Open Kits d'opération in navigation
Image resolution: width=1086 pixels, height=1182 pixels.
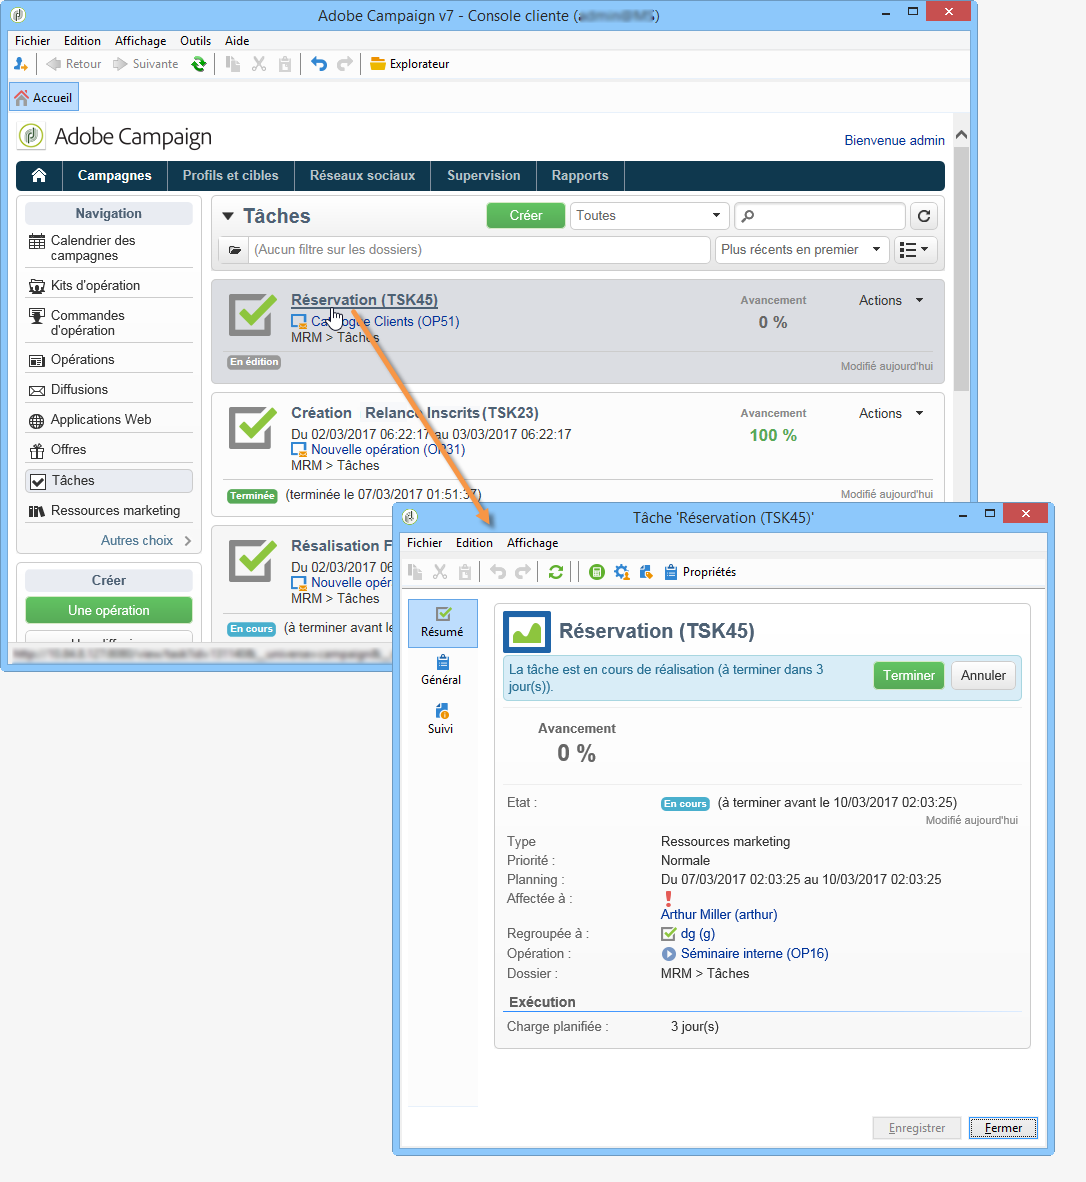tap(109, 286)
